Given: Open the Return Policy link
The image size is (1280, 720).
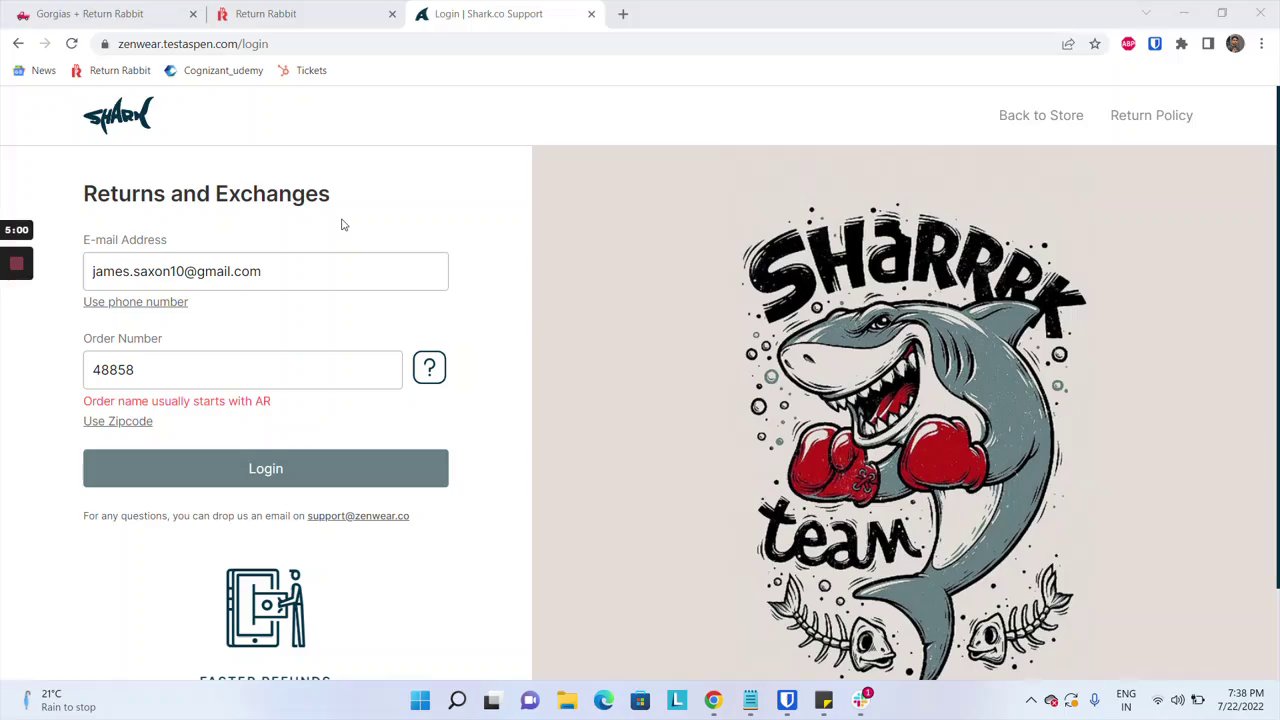Looking at the screenshot, I should [x=1151, y=115].
